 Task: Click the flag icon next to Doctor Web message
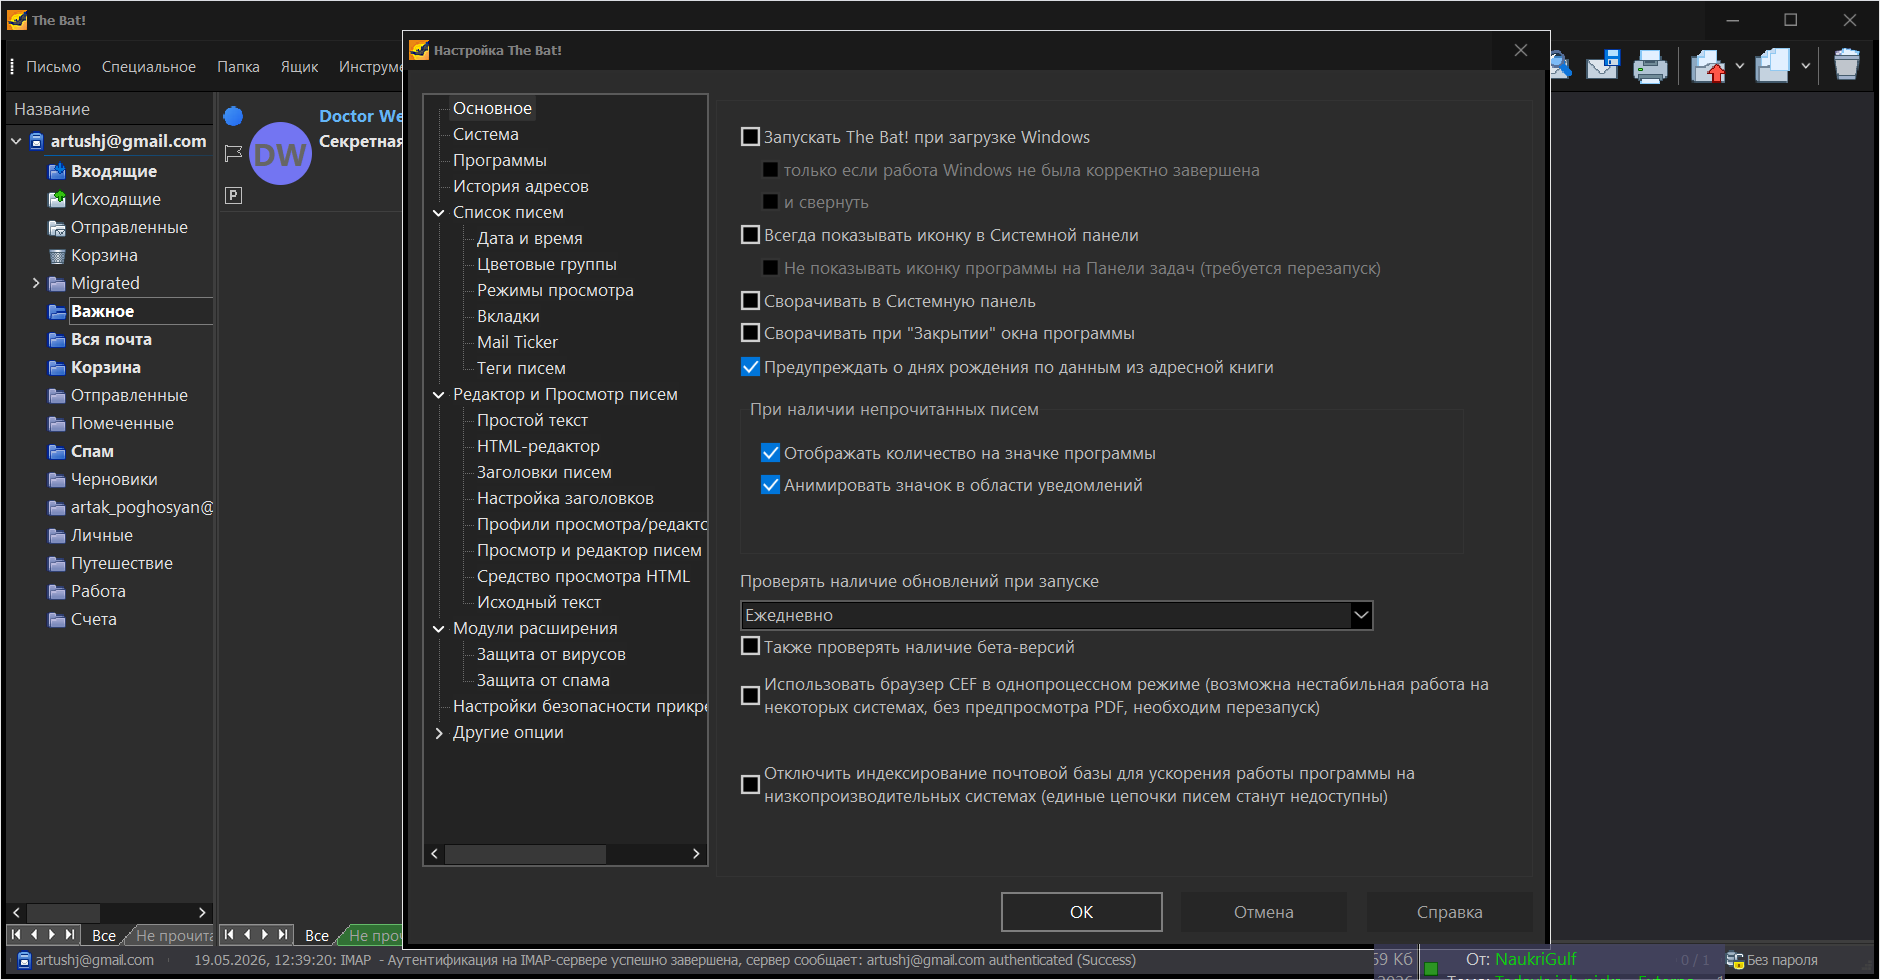[233, 153]
